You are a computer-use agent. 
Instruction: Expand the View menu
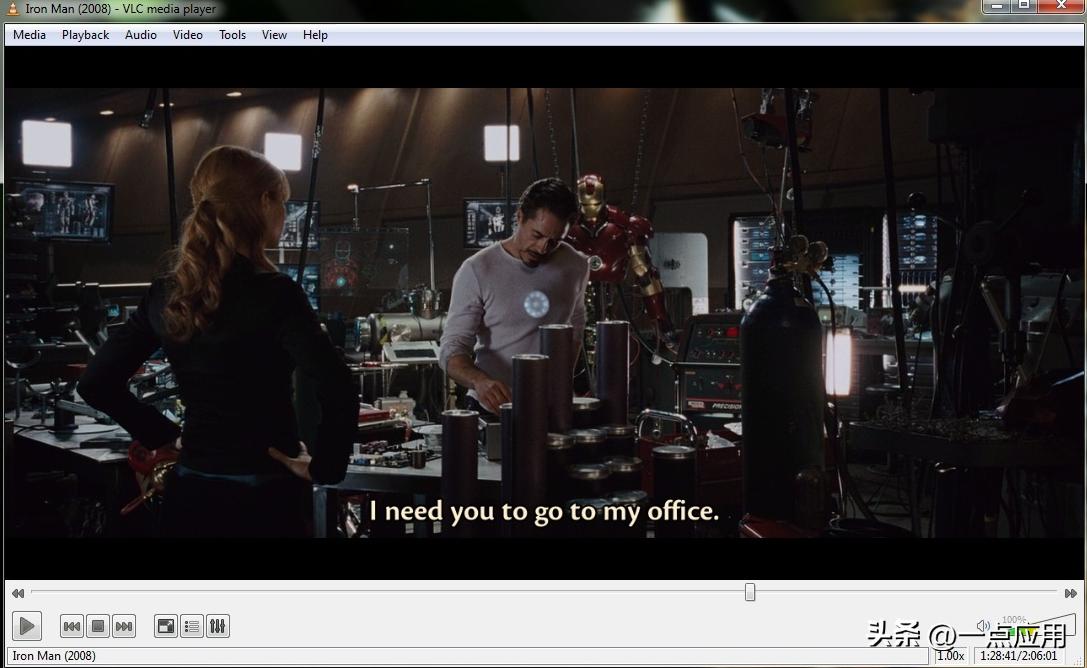coord(274,35)
